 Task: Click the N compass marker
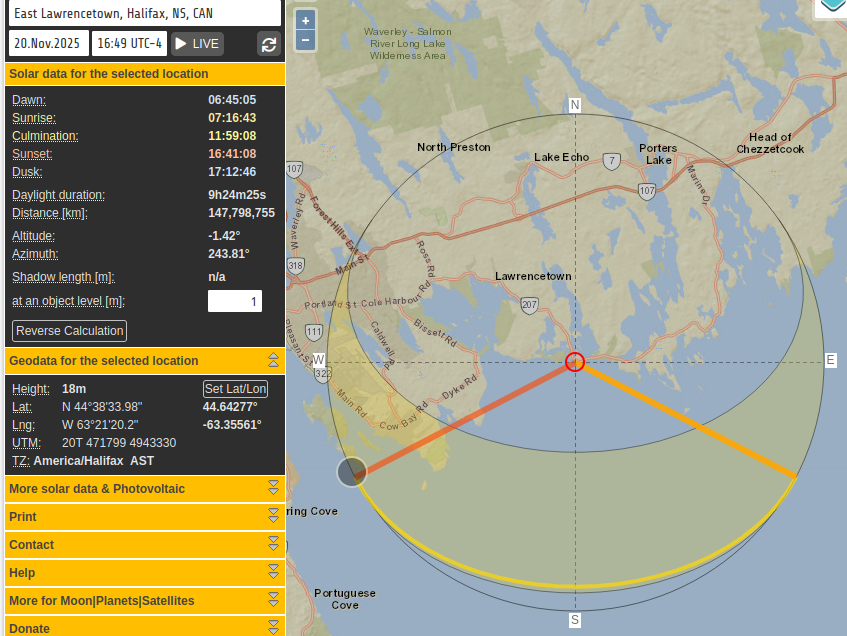click(x=575, y=105)
